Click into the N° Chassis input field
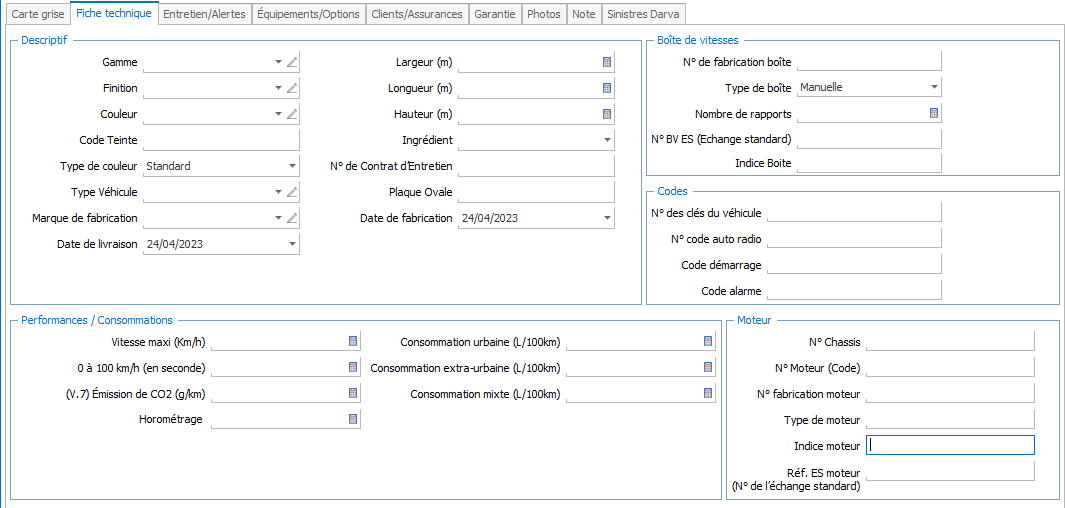1065x508 pixels. (x=949, y=342)
